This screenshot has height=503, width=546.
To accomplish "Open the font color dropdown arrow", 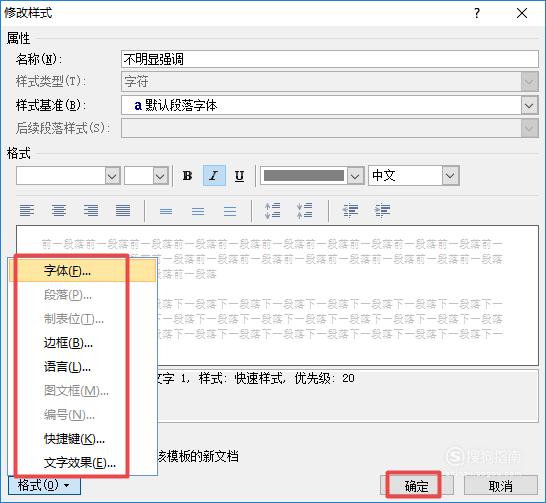I will pos(355,176).
